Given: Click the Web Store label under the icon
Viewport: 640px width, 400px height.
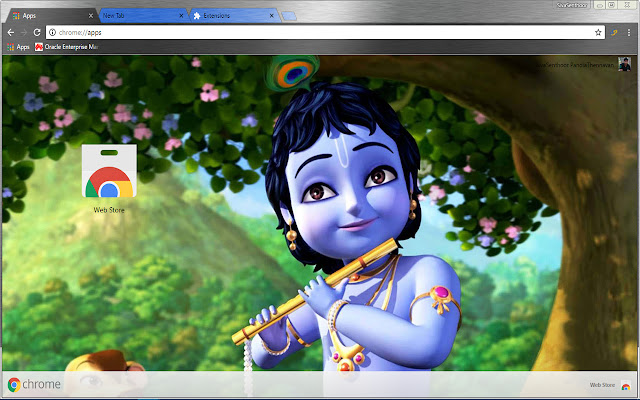Looking at the screenshot, I should [109, 210].
